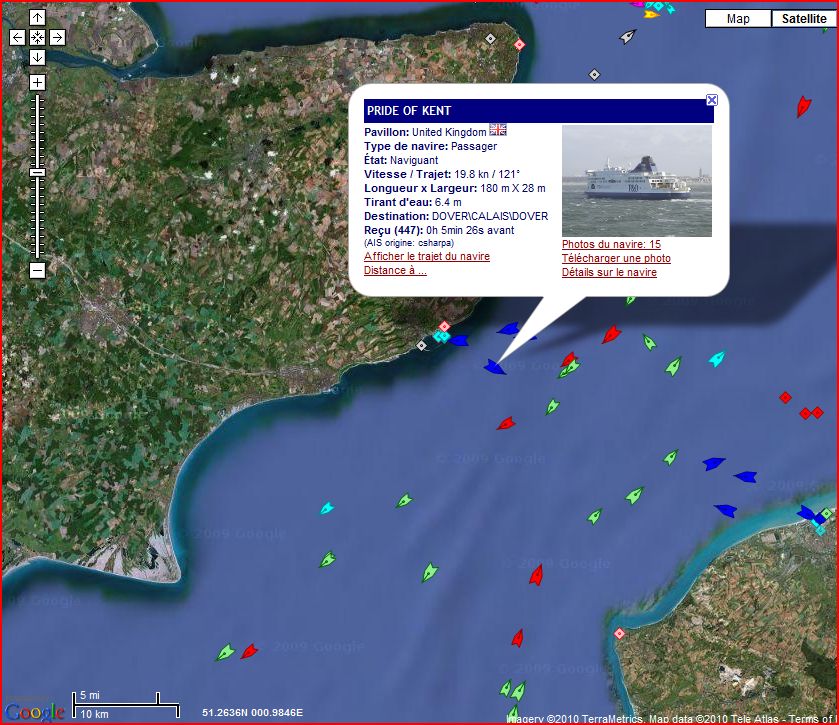Select the red ship beside the green ship bottom left

(x=249, y=651)
